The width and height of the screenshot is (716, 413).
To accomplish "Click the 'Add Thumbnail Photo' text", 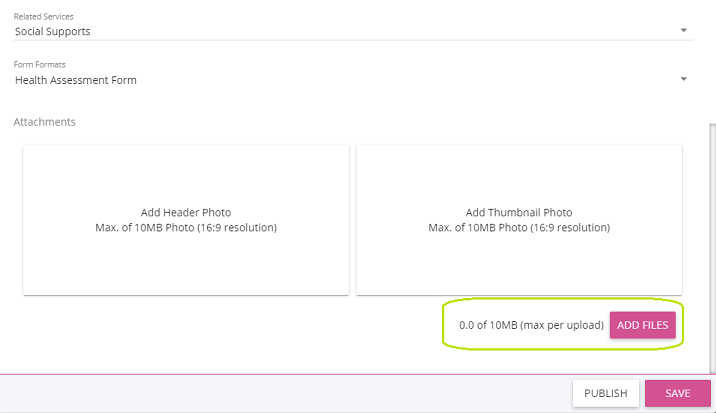I will coord(519,212).
